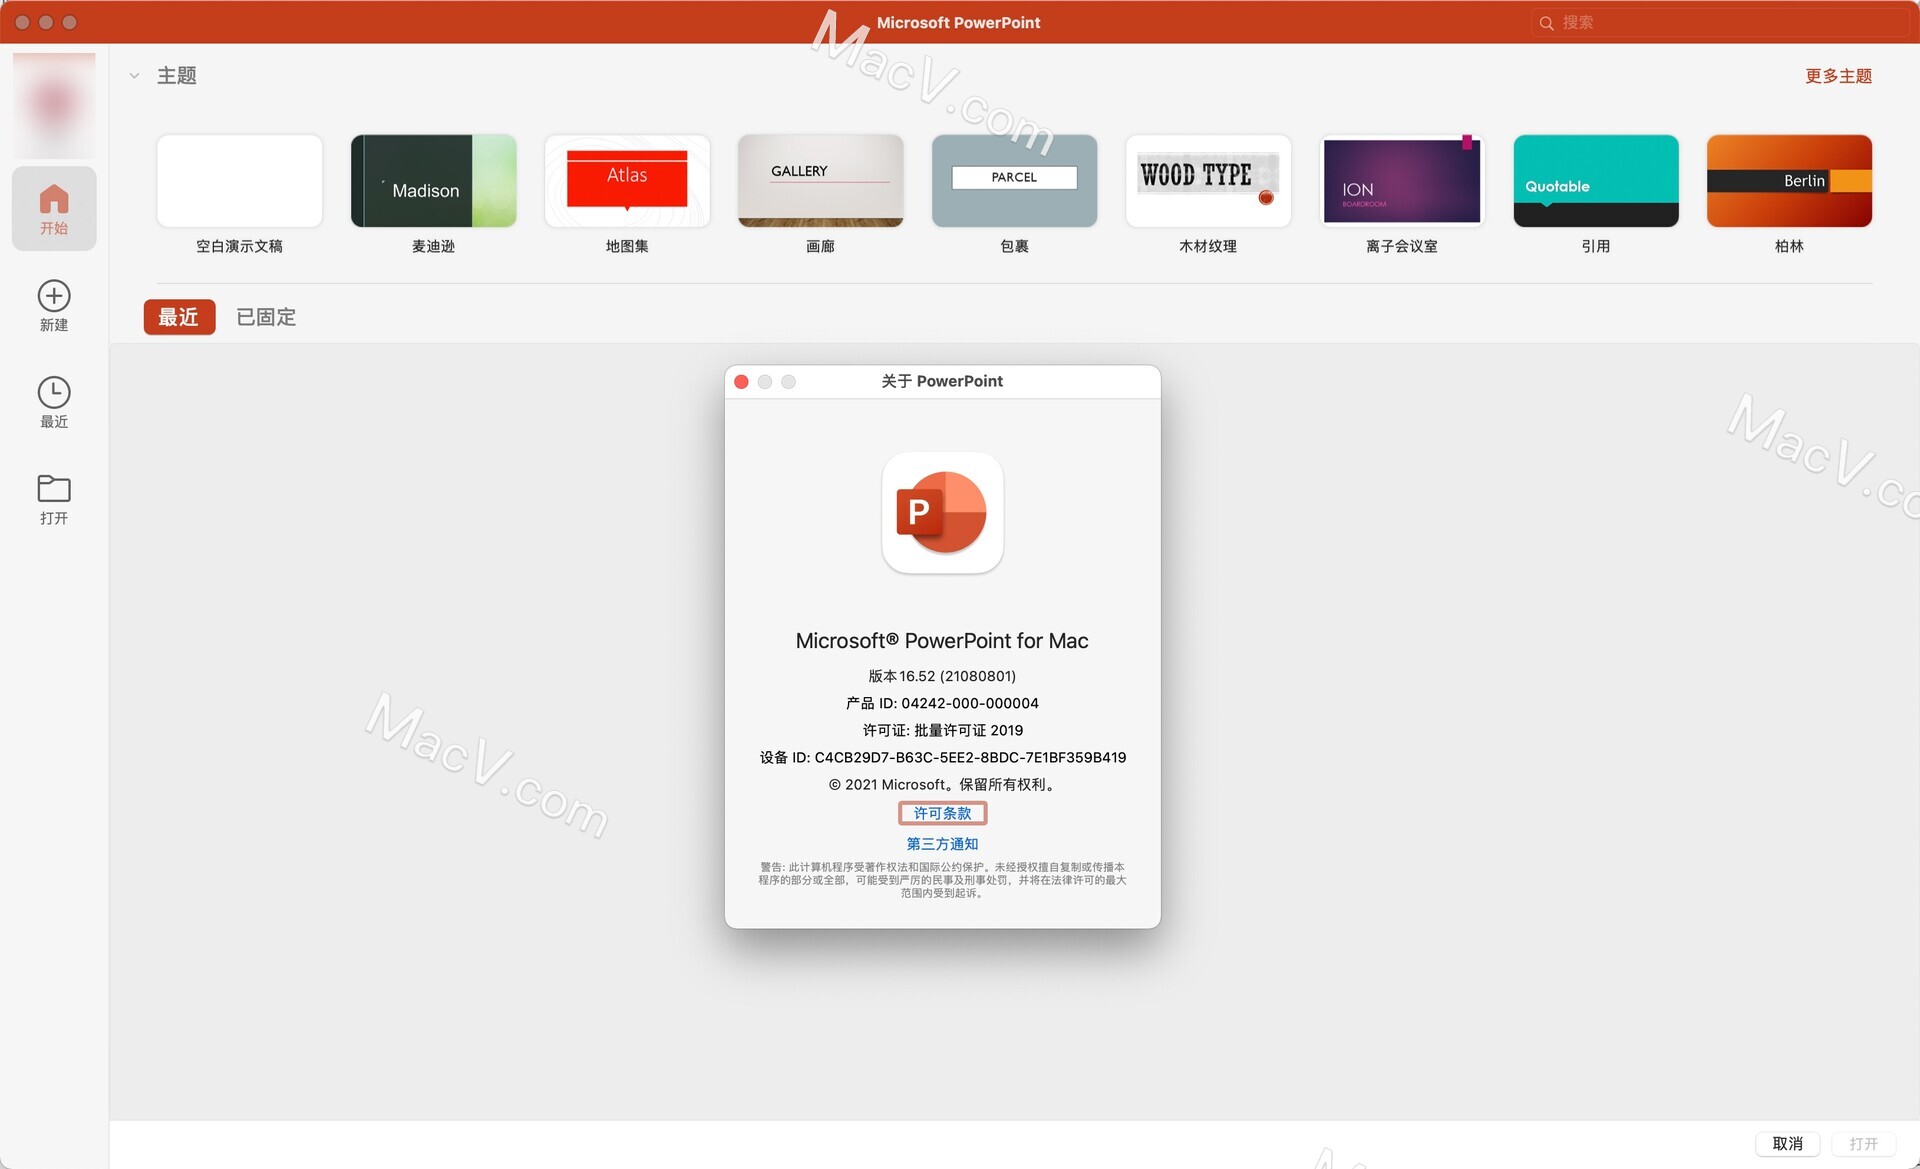Image resolution: width=1920 pixels, height=1169 pixels.
Task: Click the 取消 cancel button
Action: [1787, 1143]
